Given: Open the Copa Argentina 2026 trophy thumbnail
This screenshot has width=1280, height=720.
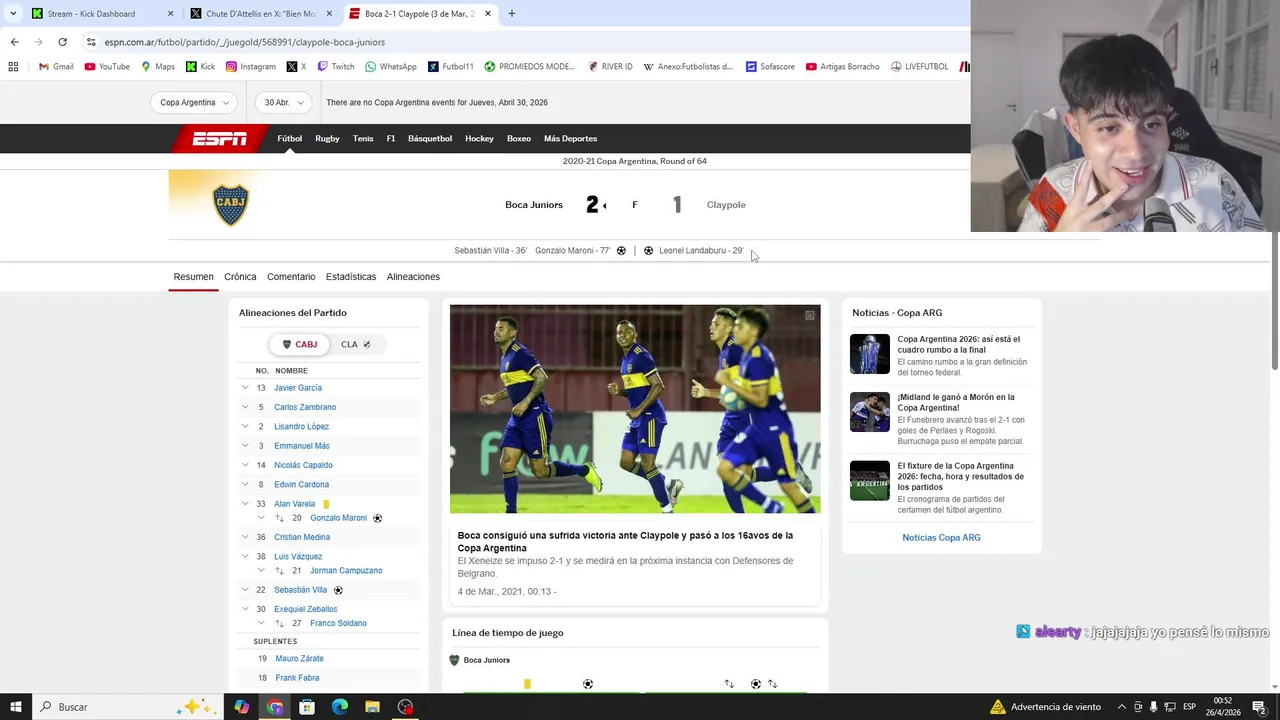Looking at the screenshot, I should click(x=870, y=354).
